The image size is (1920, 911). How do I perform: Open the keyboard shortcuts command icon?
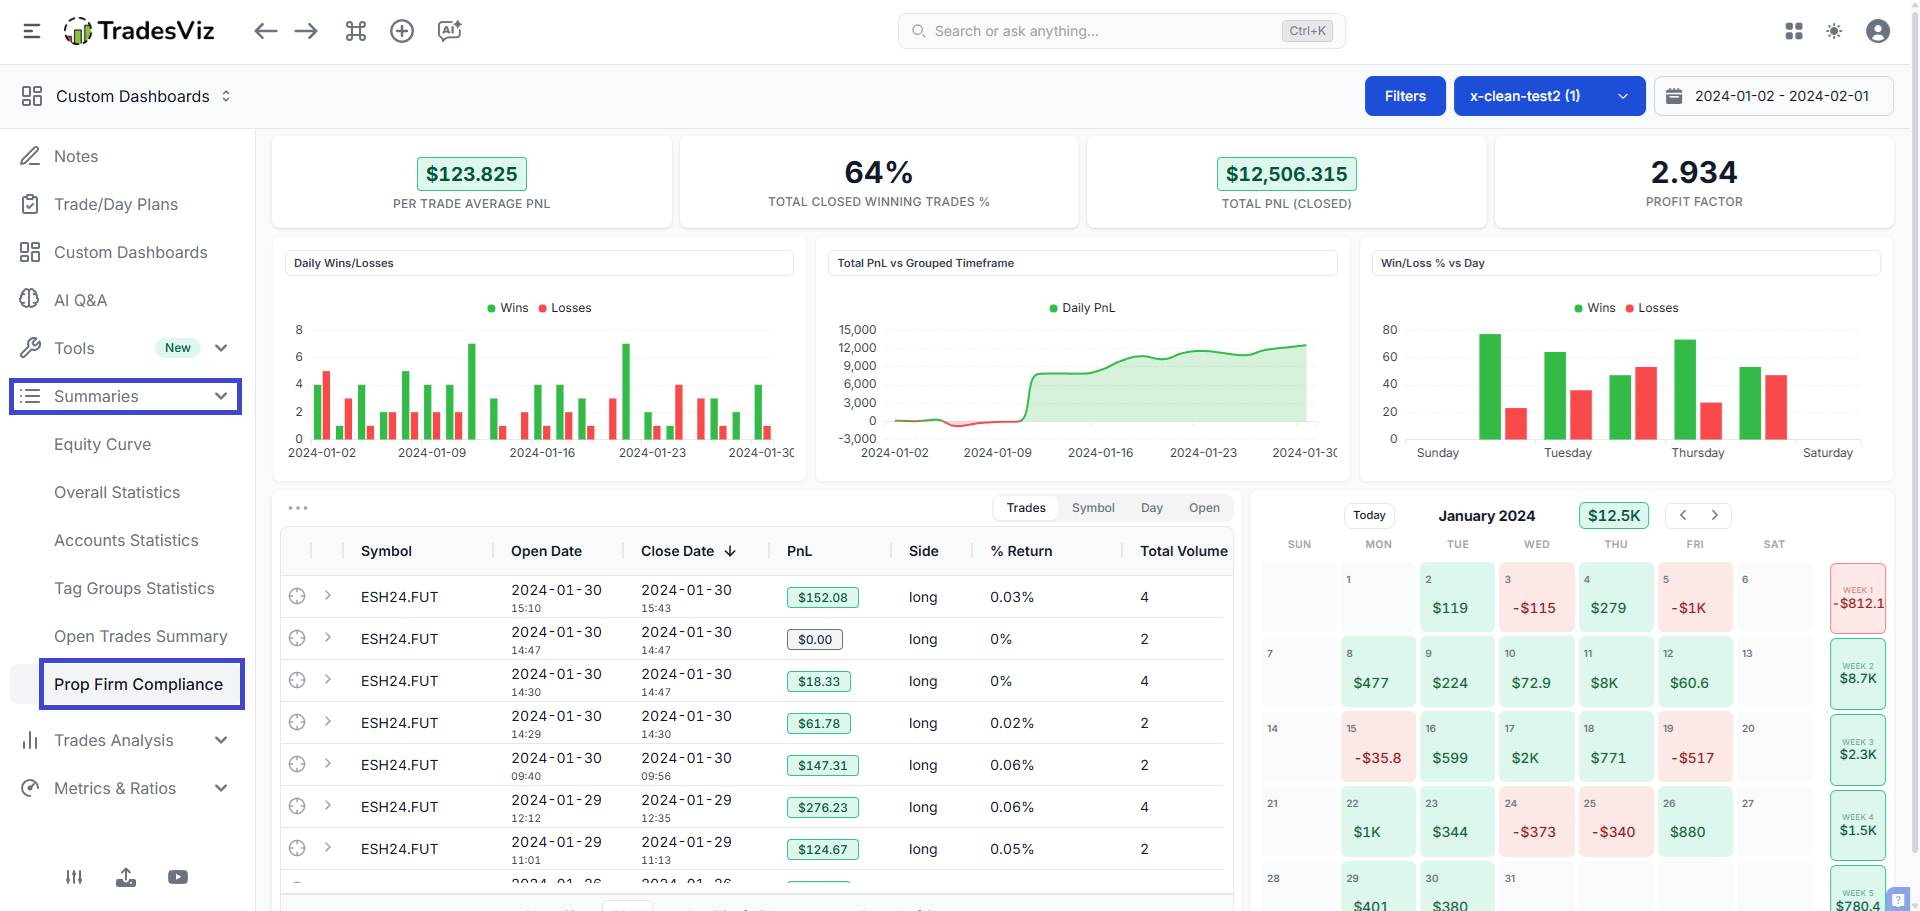356,31
